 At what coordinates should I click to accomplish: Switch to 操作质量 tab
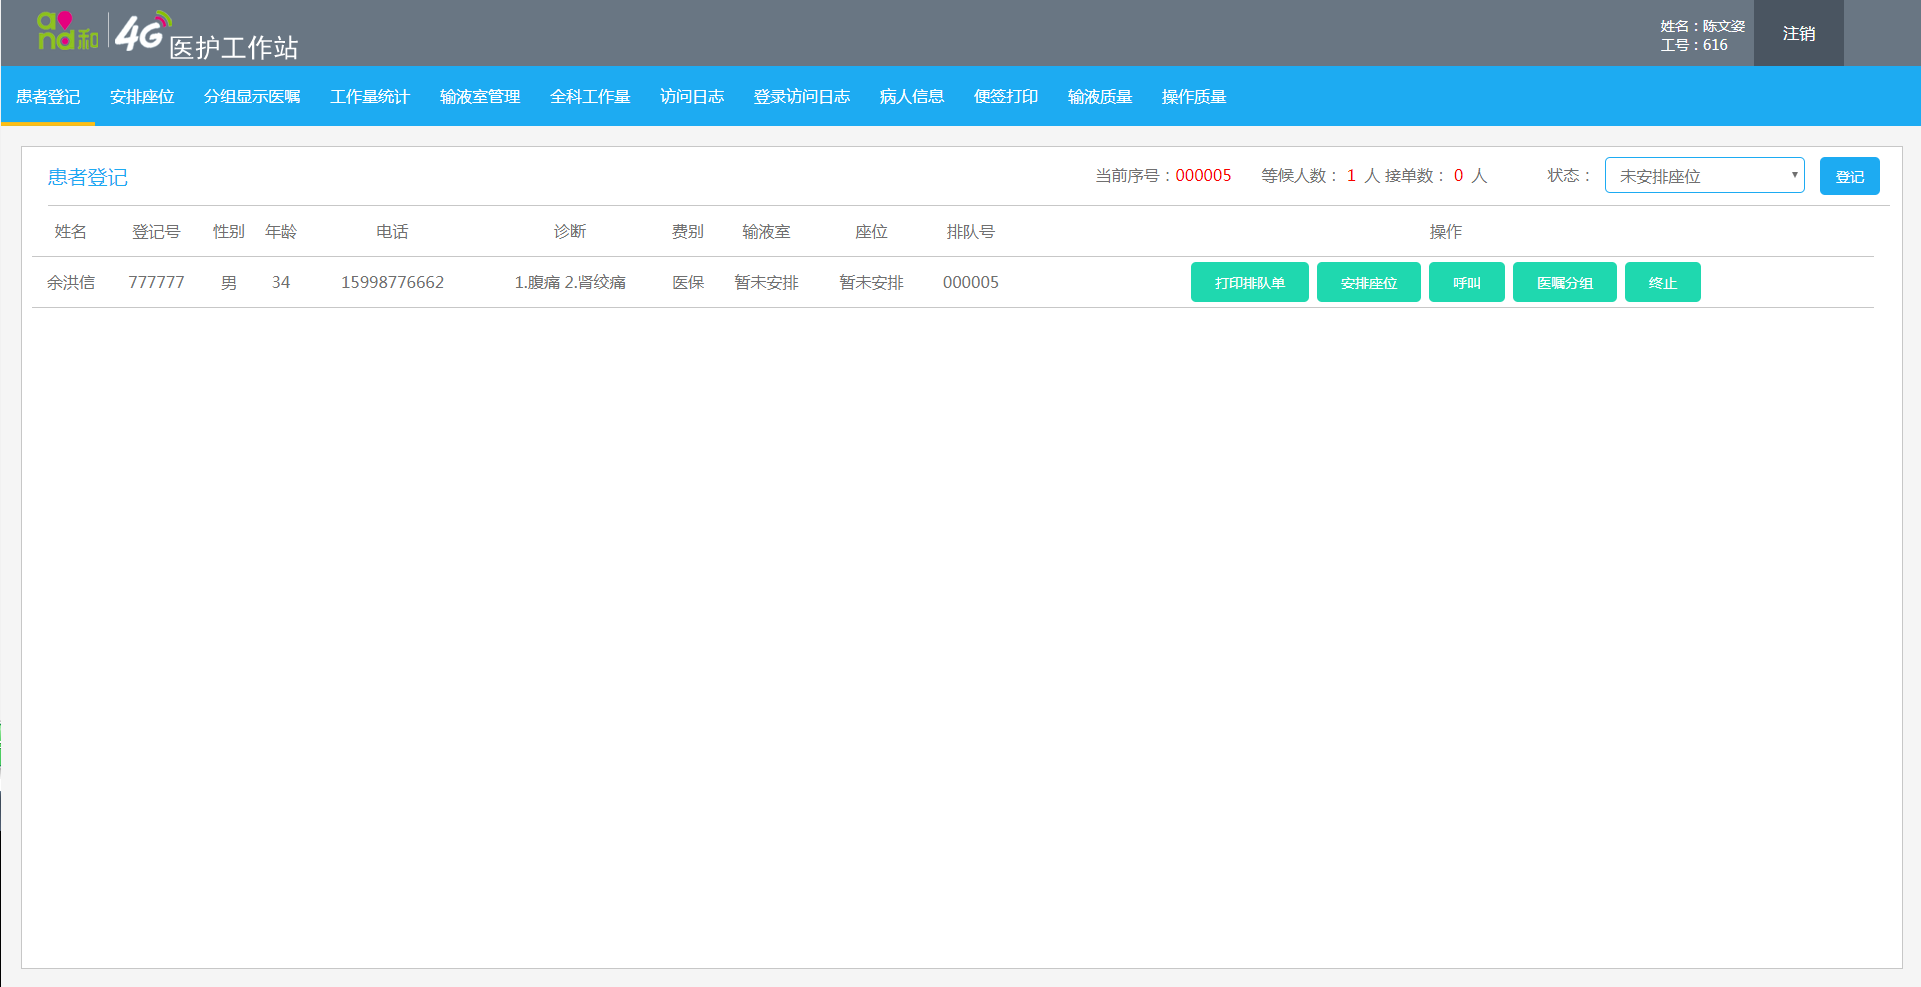click(1194, 97)
